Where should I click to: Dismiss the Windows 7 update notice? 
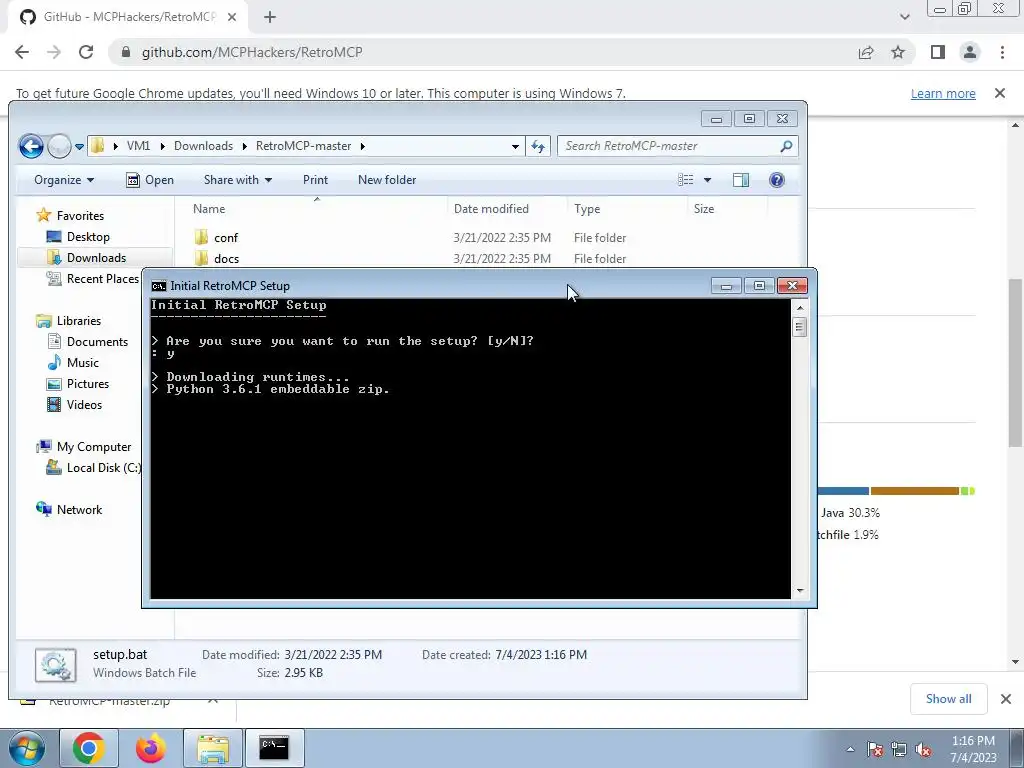1000,93
